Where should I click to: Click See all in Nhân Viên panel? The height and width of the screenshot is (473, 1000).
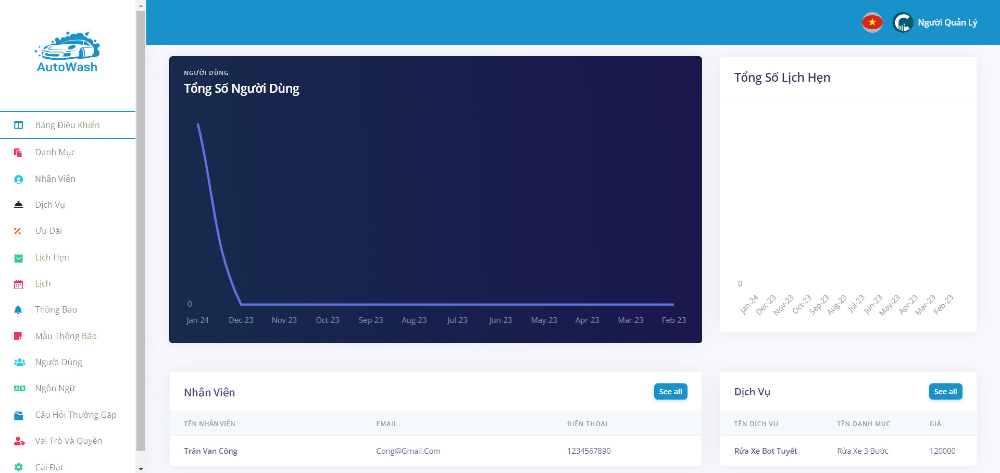coord(670,392)
